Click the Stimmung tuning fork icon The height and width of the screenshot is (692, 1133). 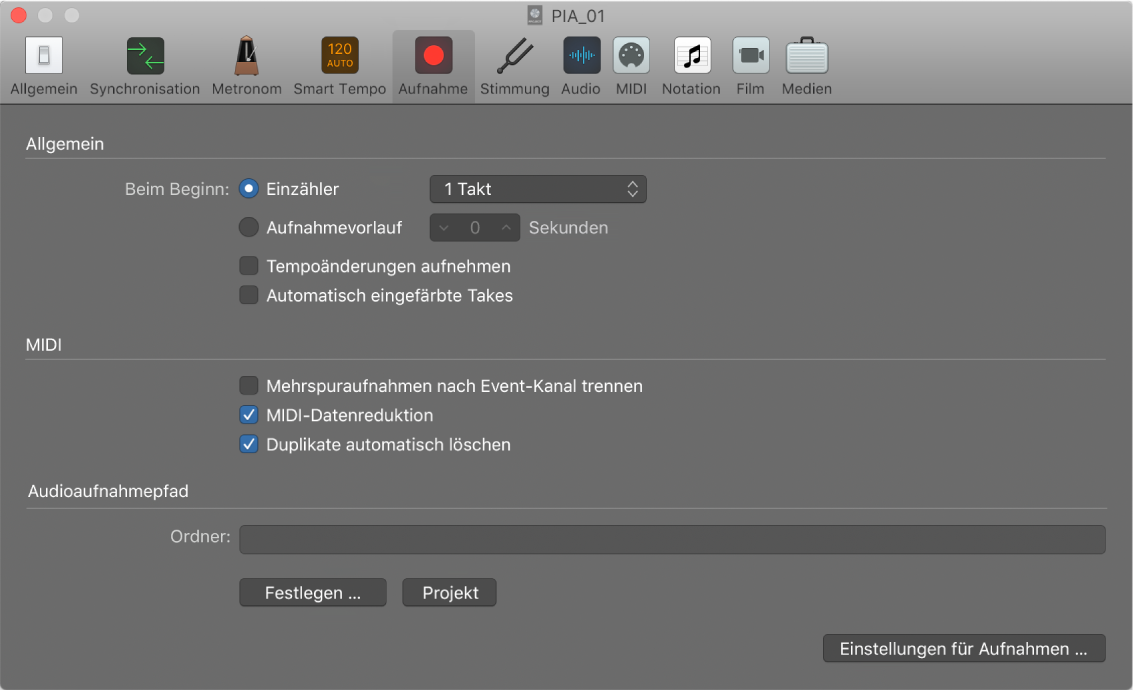click(x=514, y=56)
